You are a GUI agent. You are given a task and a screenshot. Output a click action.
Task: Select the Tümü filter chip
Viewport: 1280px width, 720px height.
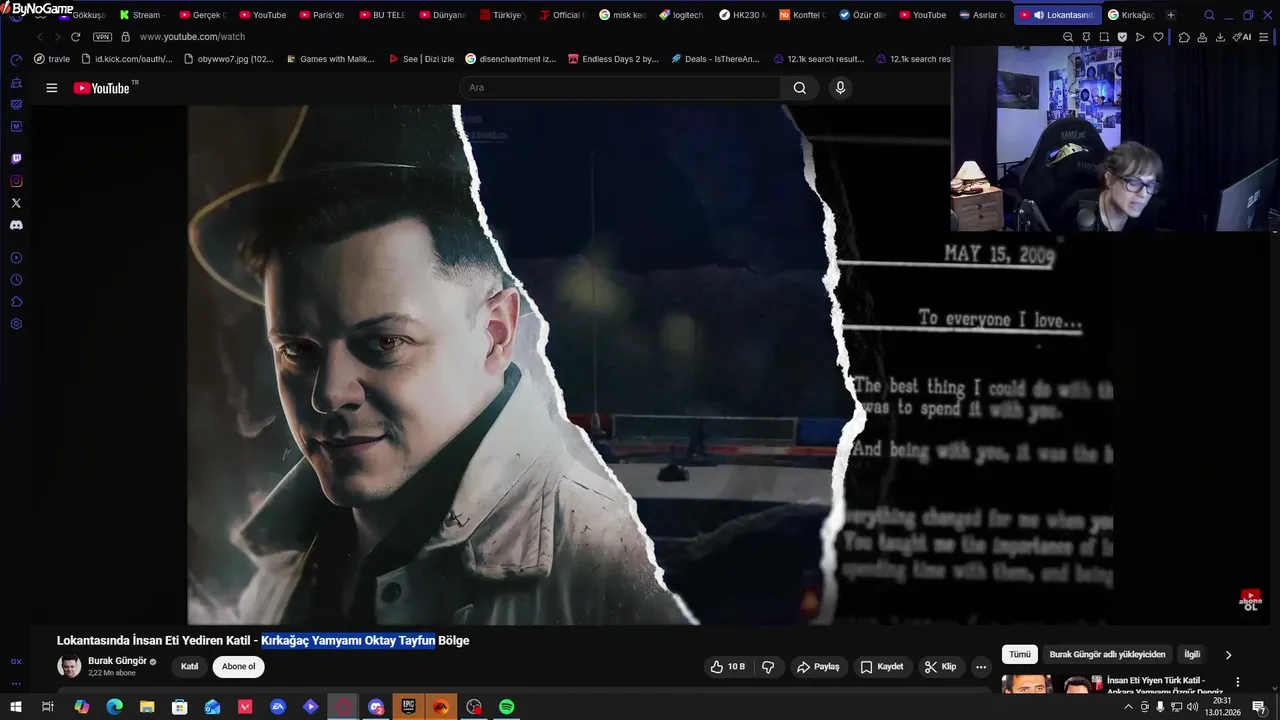click(1019, 655)
